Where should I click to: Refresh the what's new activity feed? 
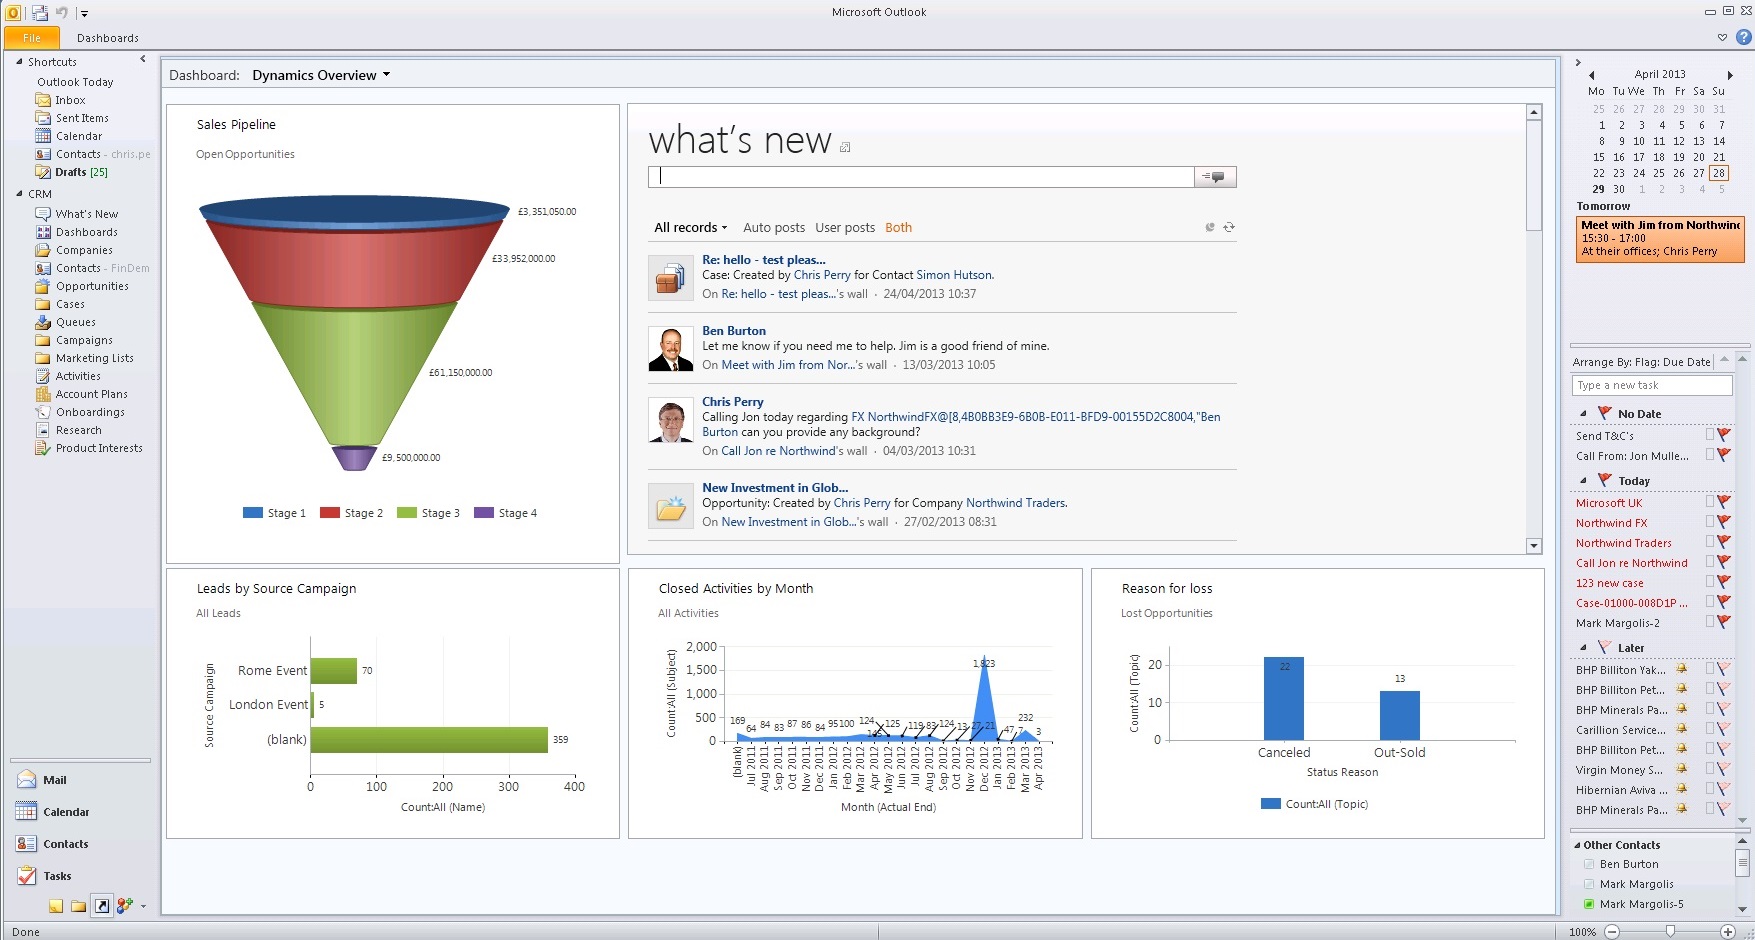click(x=1229, y=227)
